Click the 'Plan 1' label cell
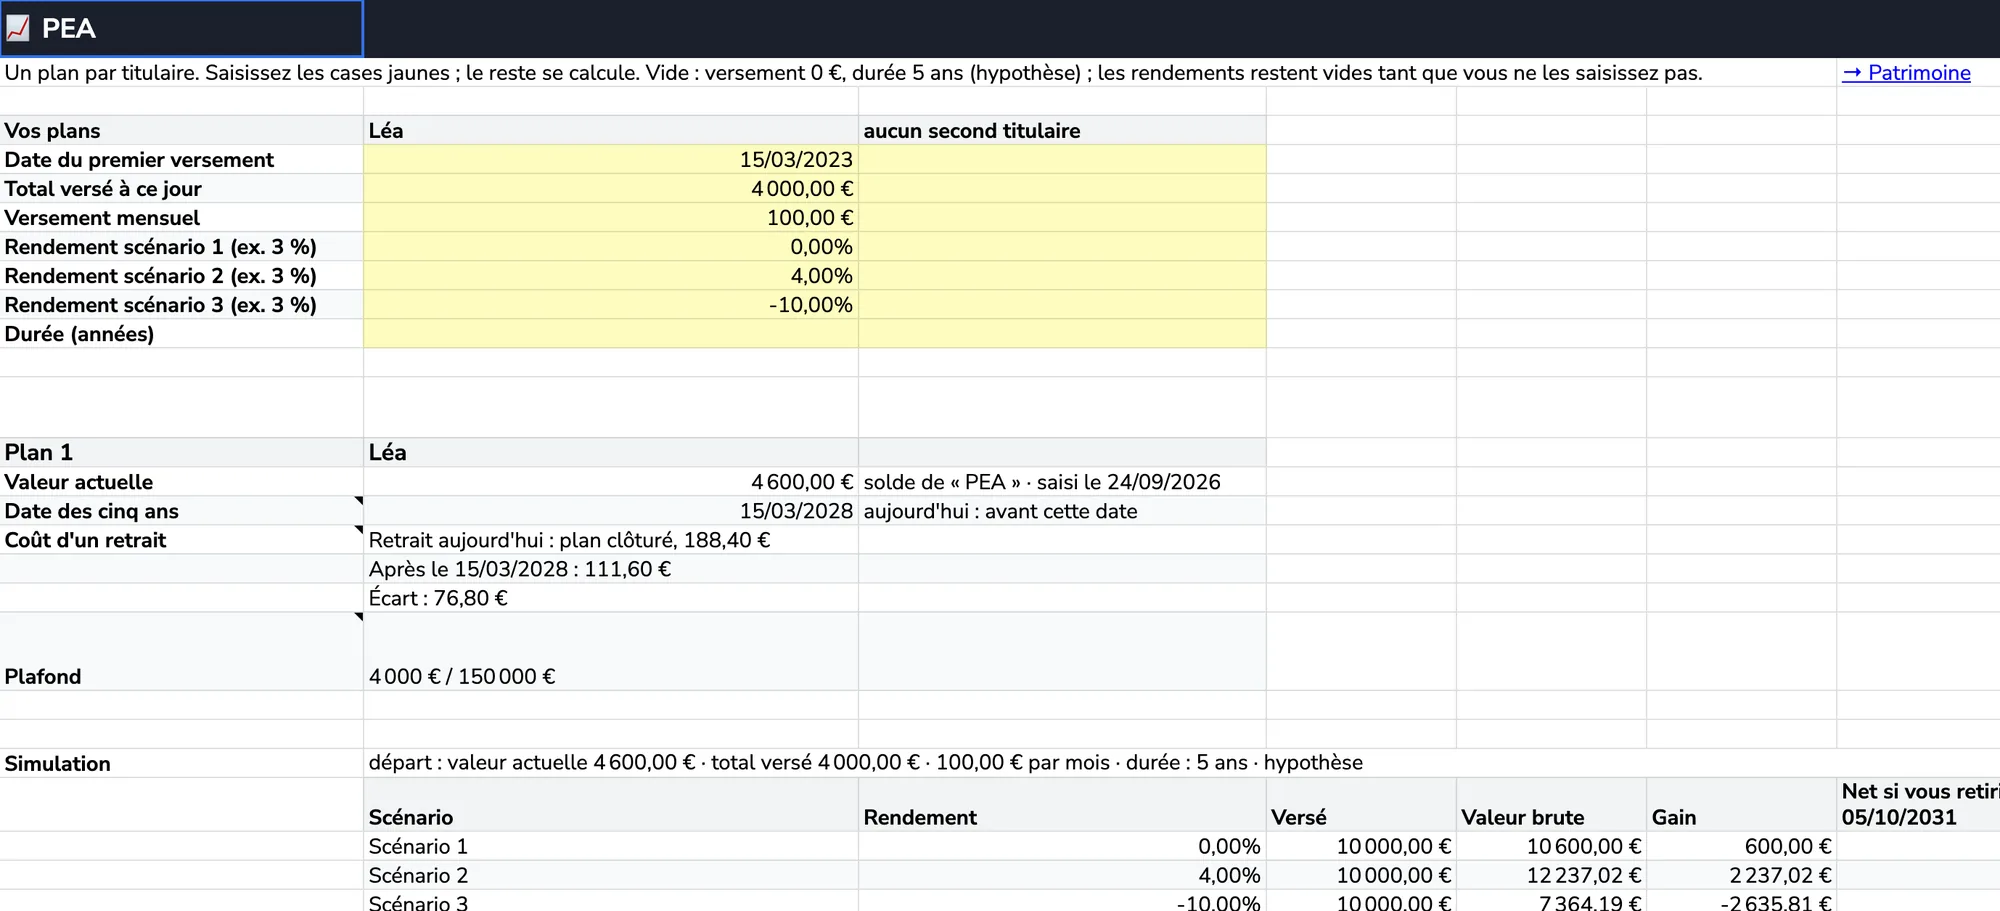 tap(181, 452)
